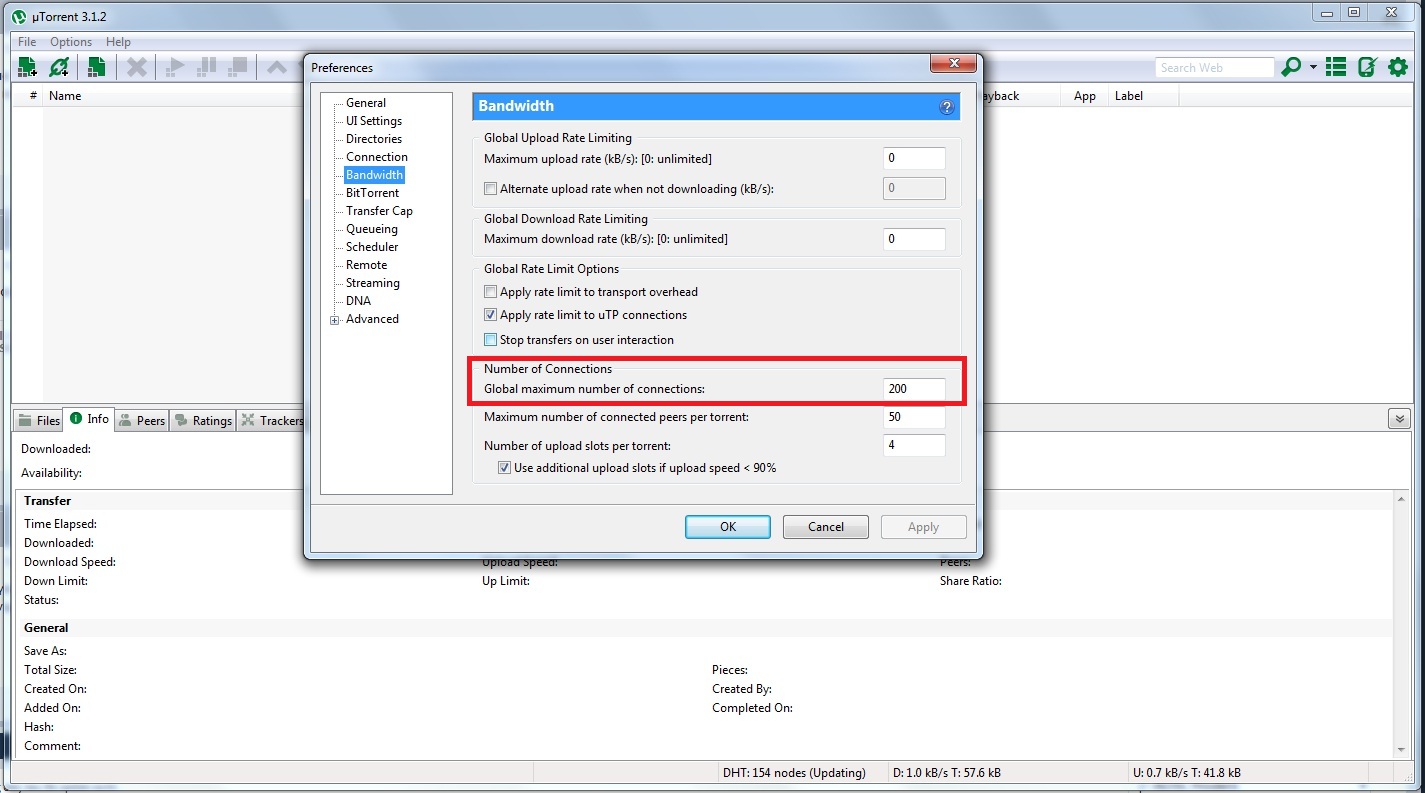Image resolution: width=1425 pixels, height=793 pixels.
Task: Select the Info tab
Action: 89,419
